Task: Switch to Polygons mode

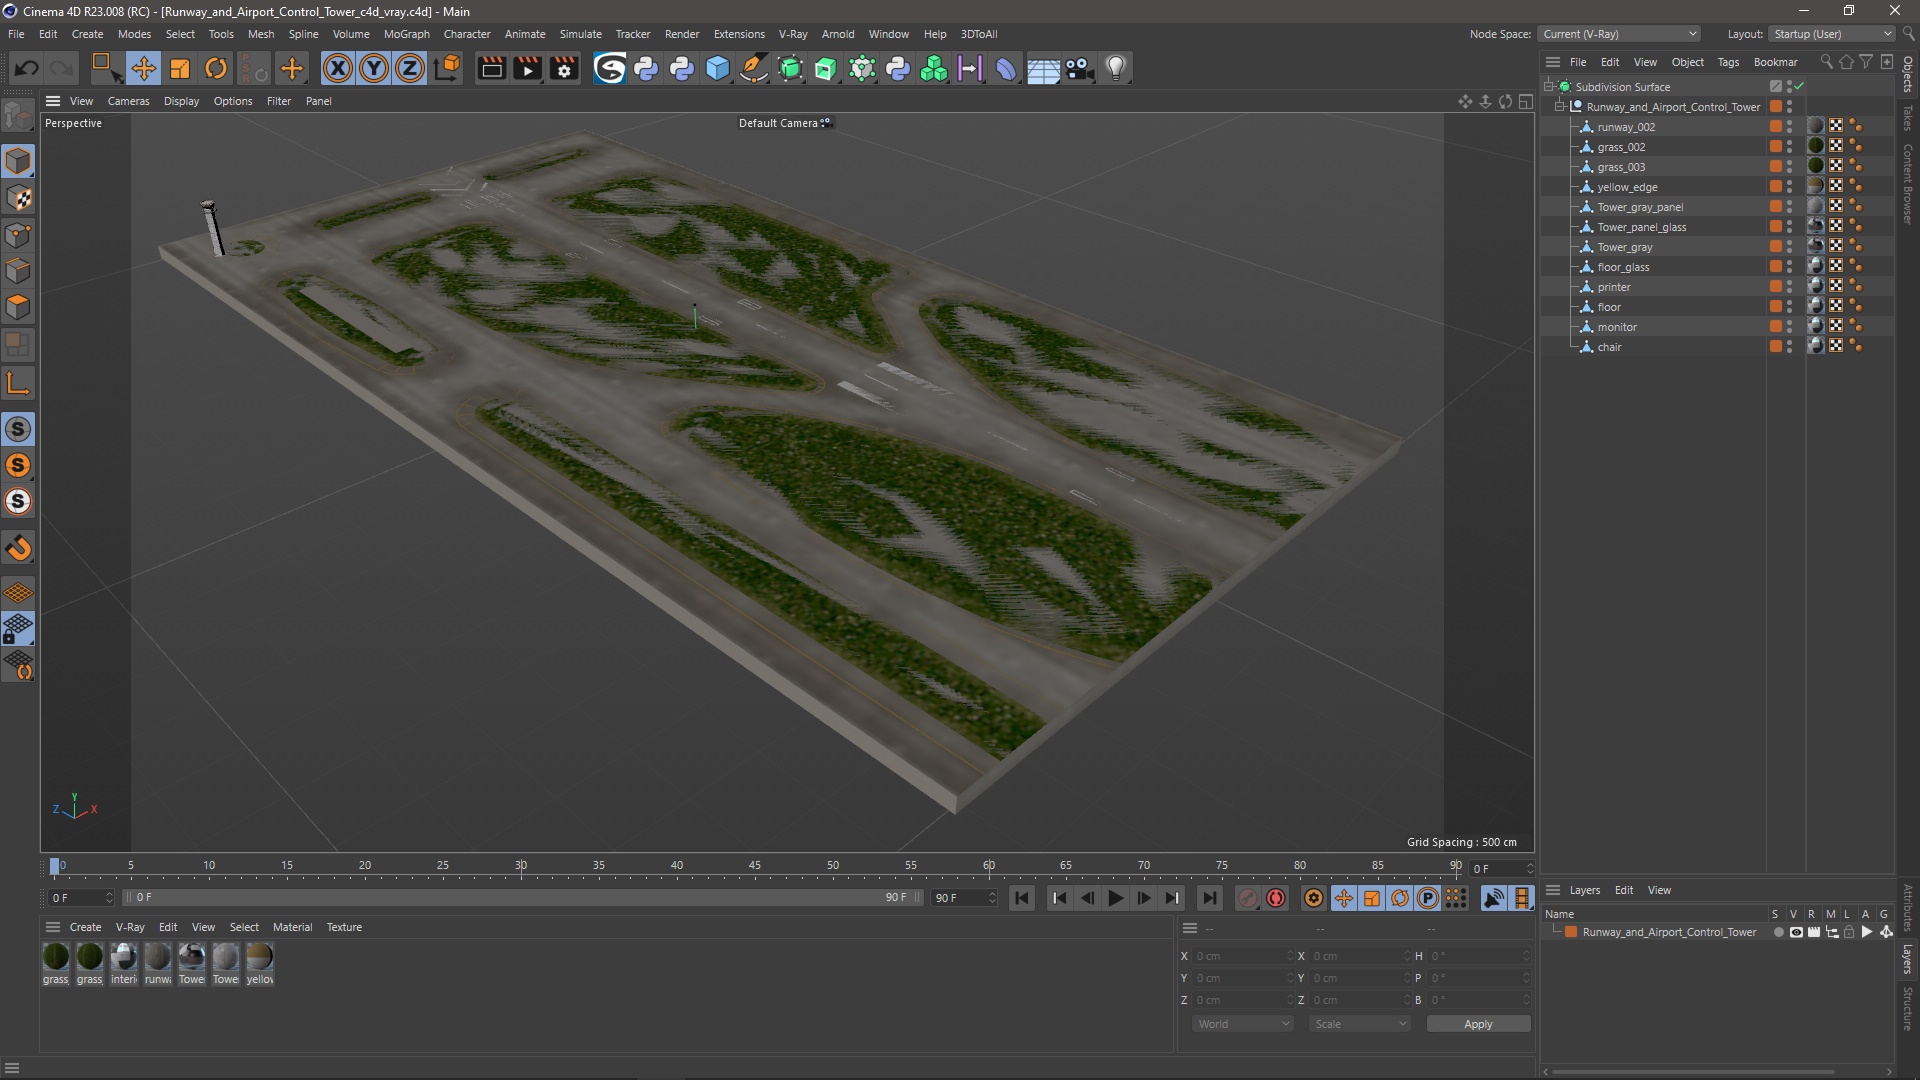Action: 18,307
